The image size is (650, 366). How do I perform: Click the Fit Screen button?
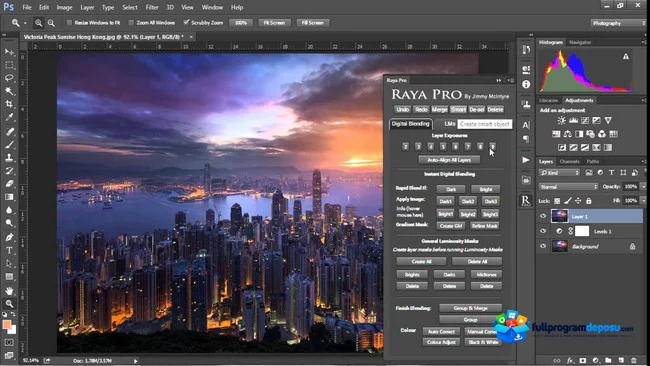coord(274,23)
